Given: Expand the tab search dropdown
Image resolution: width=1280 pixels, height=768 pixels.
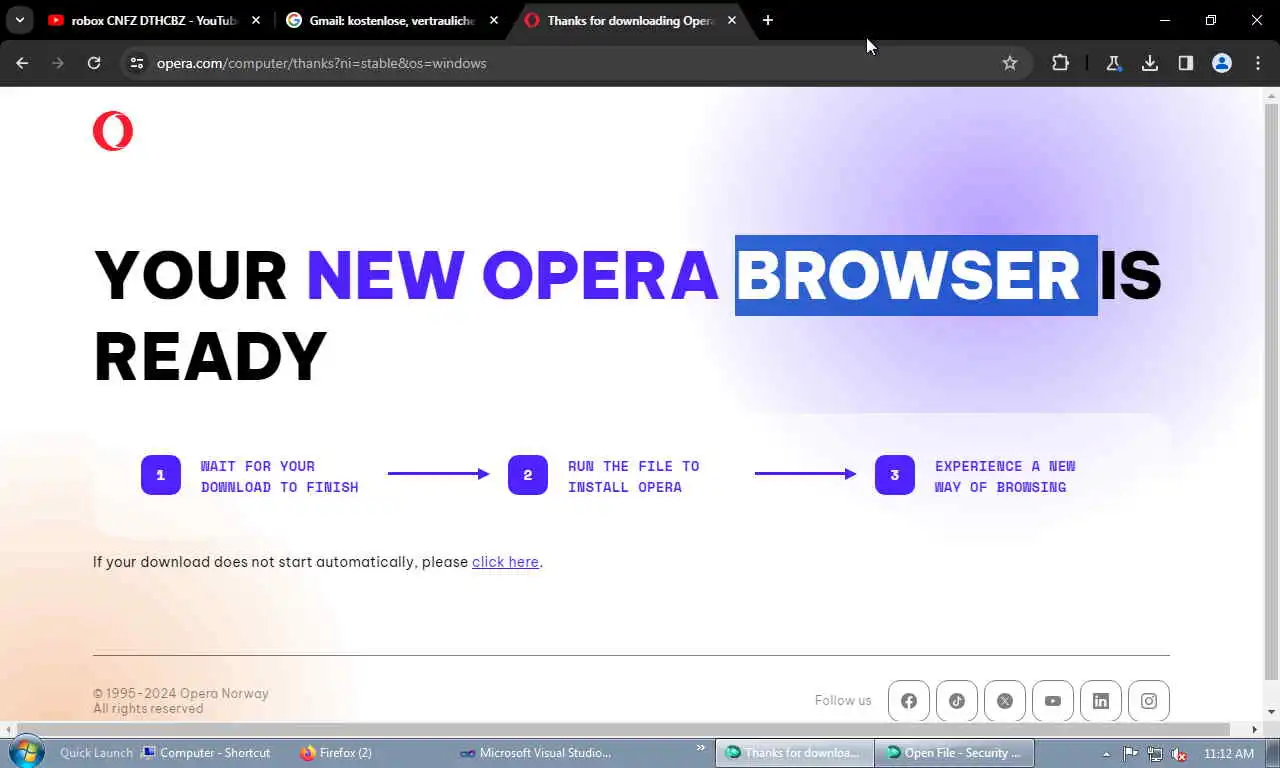Looking at the screenshot, I should coord(19,20).
